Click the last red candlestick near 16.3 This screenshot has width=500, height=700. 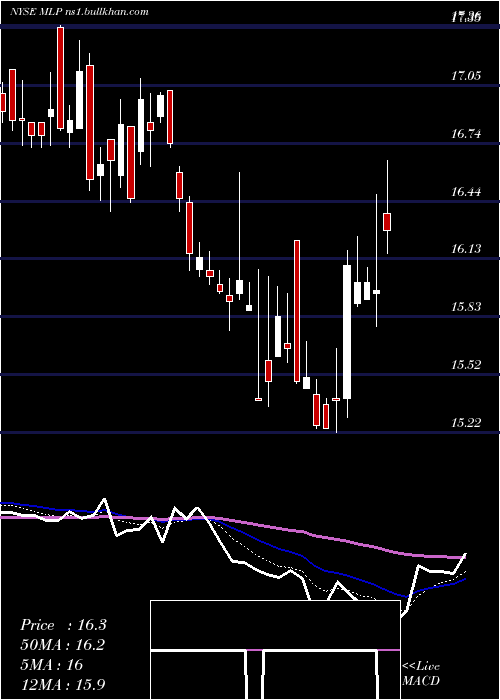[x=387, y=222]
